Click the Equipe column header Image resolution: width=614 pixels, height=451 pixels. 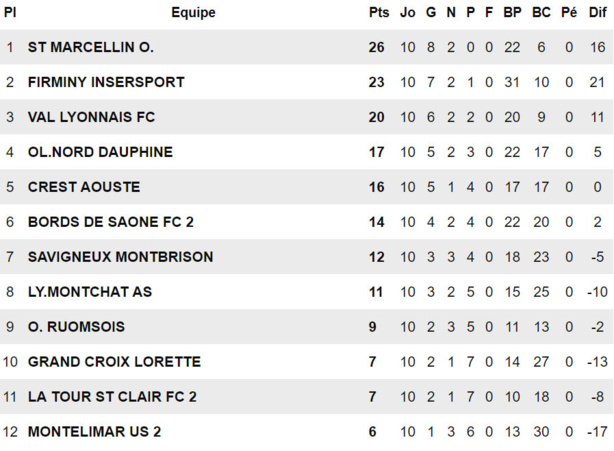pyautogui.click(x=193, y=13)
